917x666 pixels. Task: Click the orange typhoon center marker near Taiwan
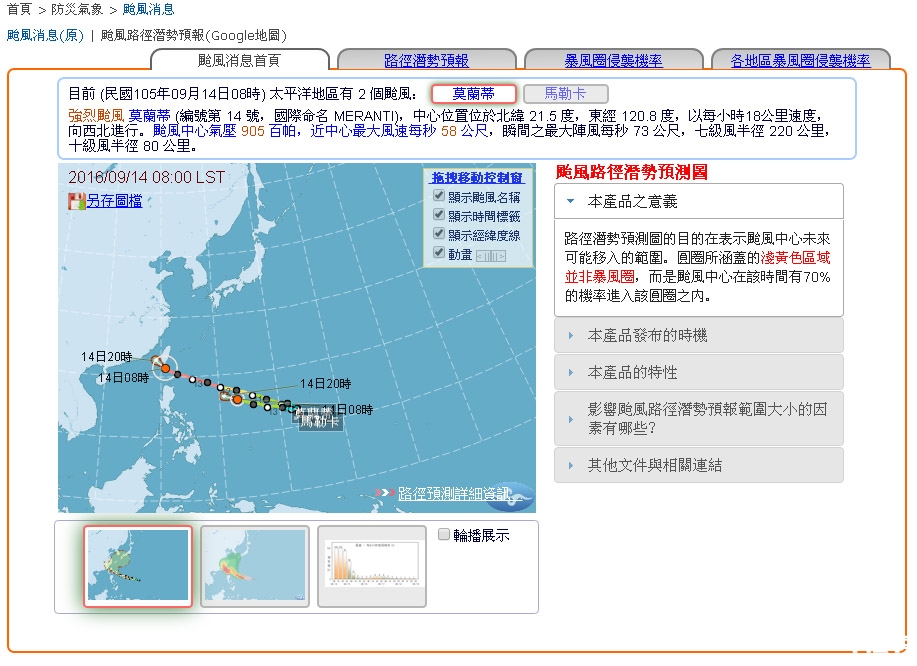165,368
